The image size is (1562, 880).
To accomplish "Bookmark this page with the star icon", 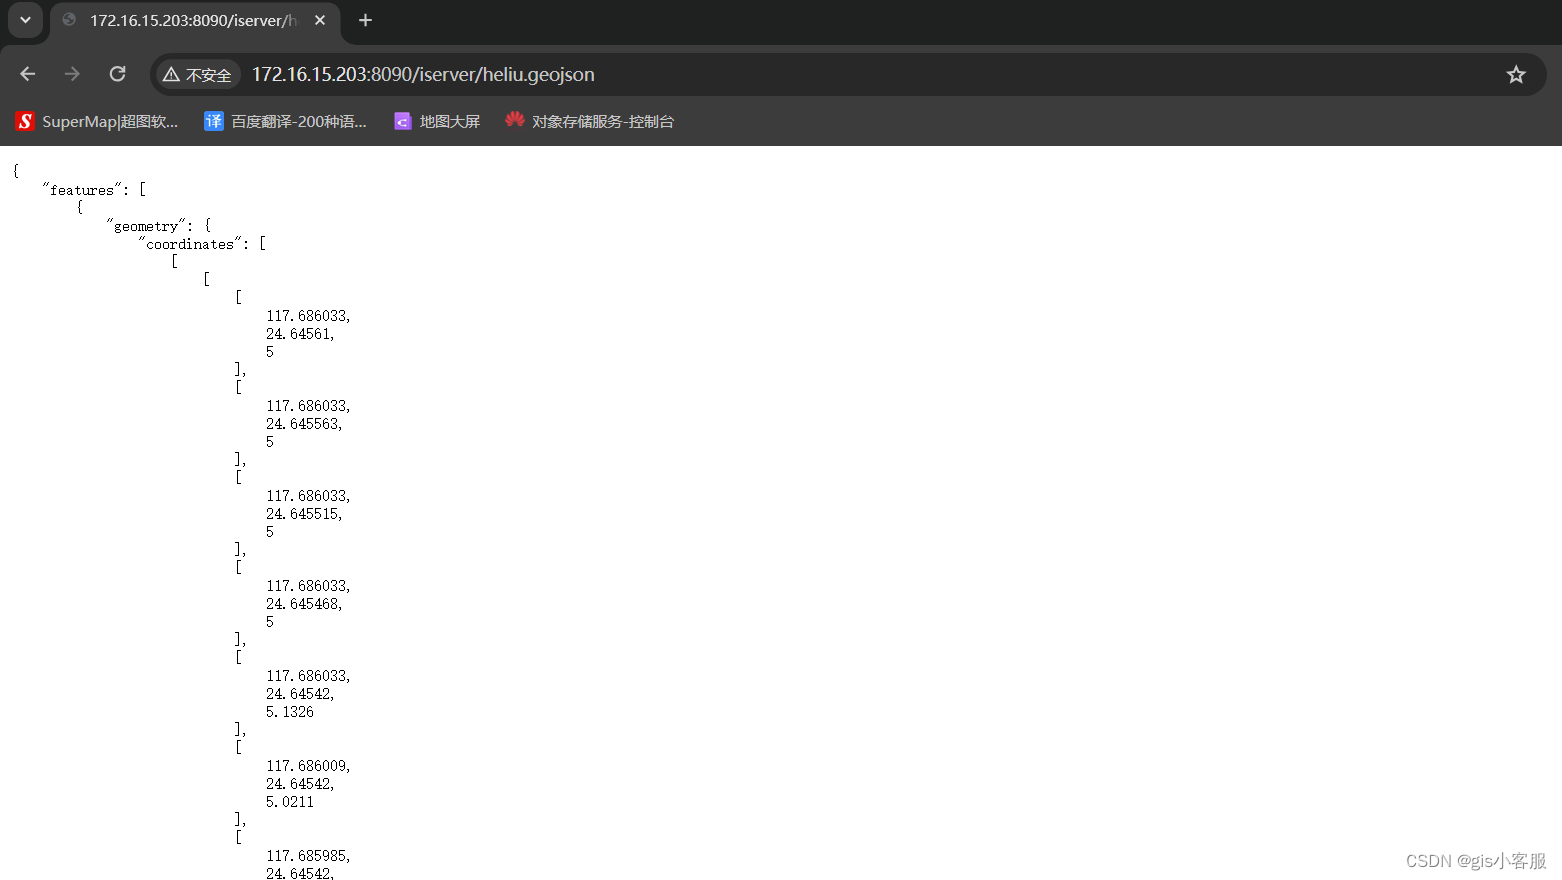I will click(1516, 74).
